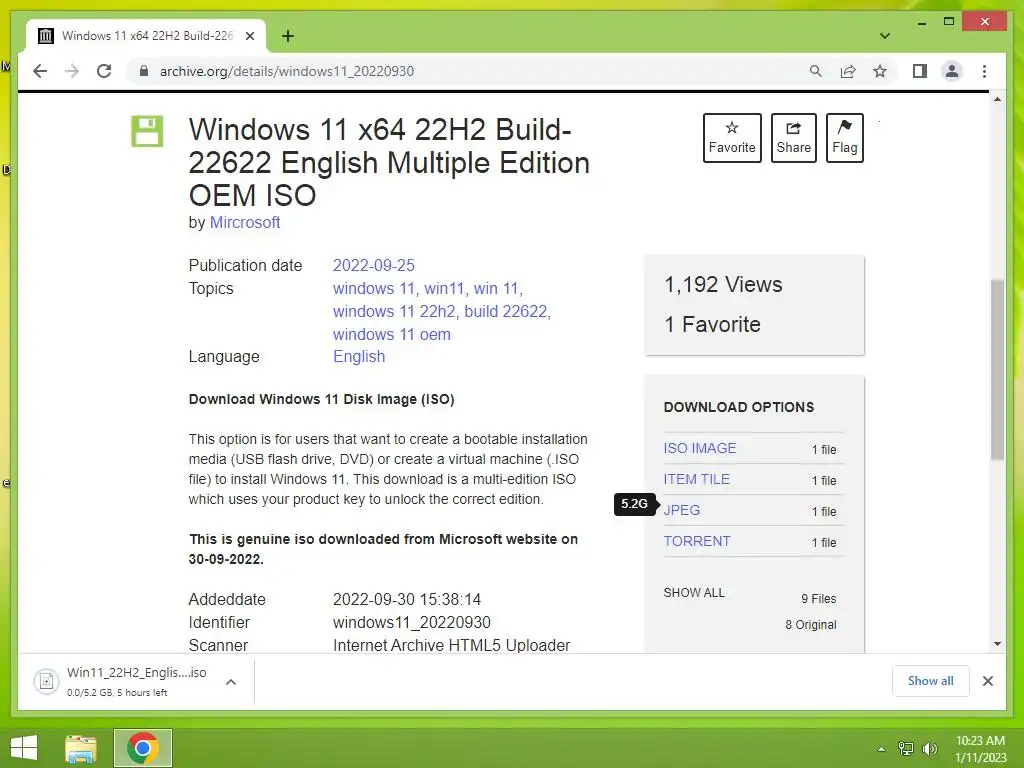Viewport: 1024px width, 768px height.
Task: View site info via padlock icon
Action: [144, 71]
